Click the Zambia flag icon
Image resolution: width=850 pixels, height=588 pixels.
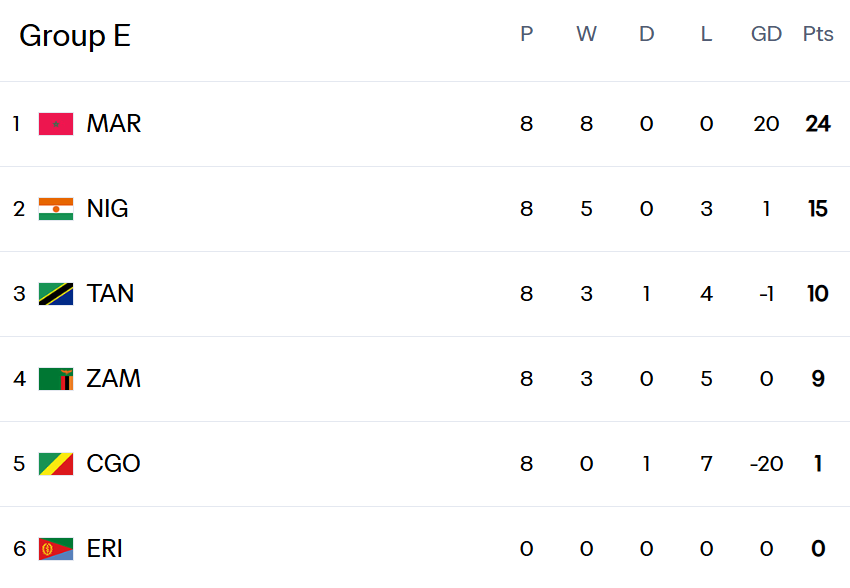pyautogui.click(x=56, y=379)
